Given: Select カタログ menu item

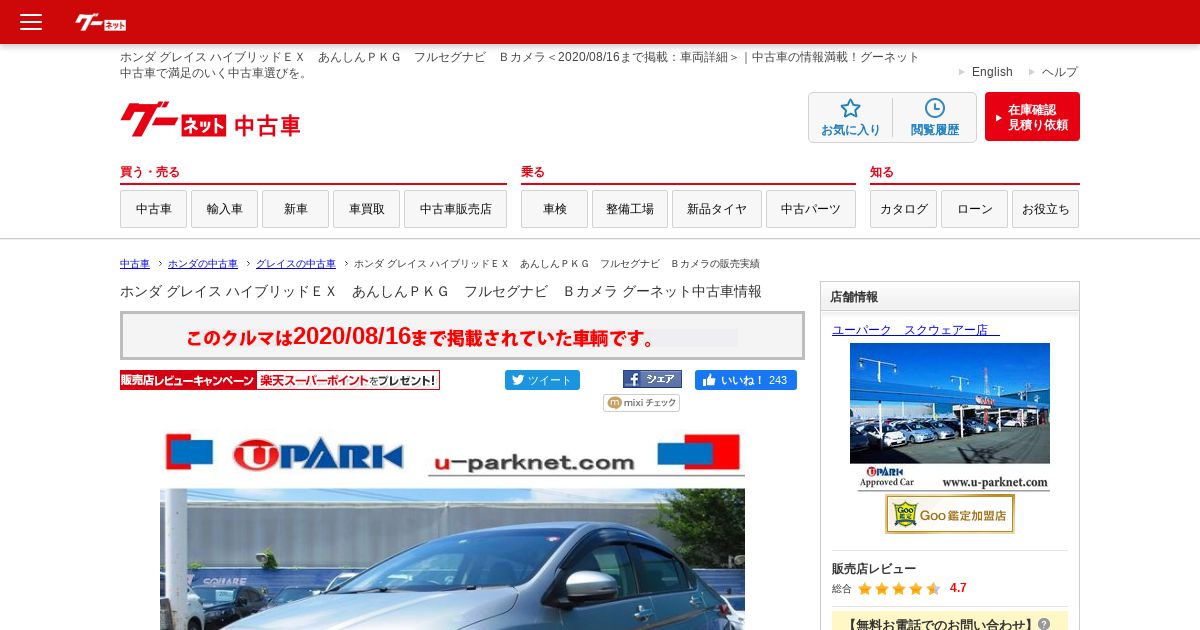Looking at the screenshot, I should pos(904,209).
